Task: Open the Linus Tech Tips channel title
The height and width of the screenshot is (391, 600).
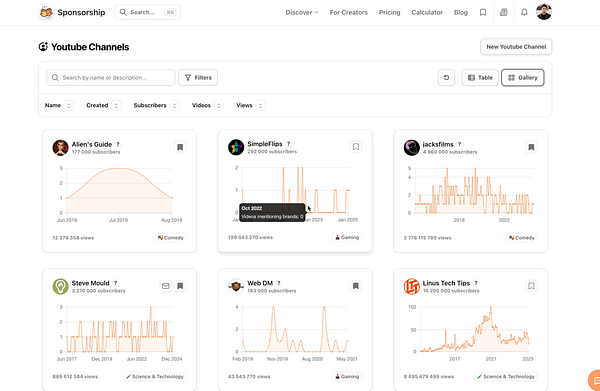Action: tap(446, 283)
